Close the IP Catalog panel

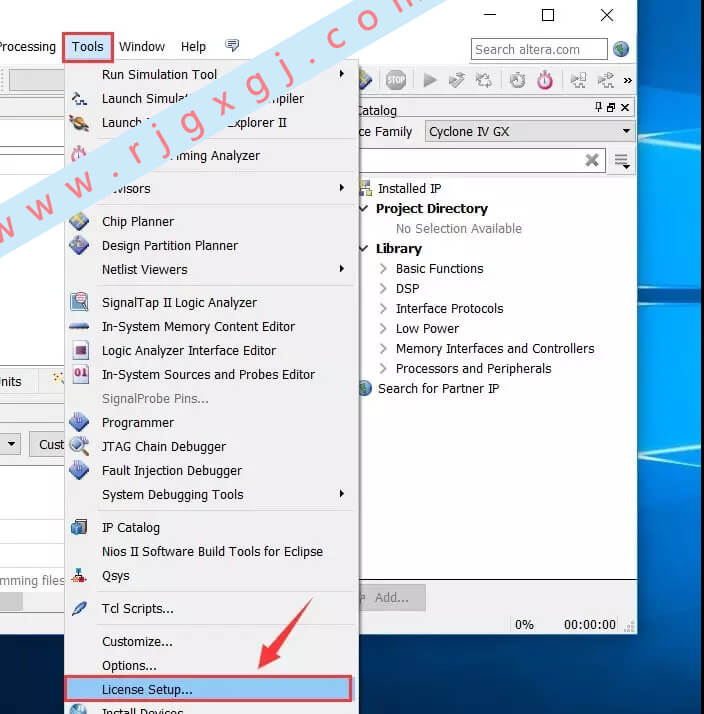(625, 107)
